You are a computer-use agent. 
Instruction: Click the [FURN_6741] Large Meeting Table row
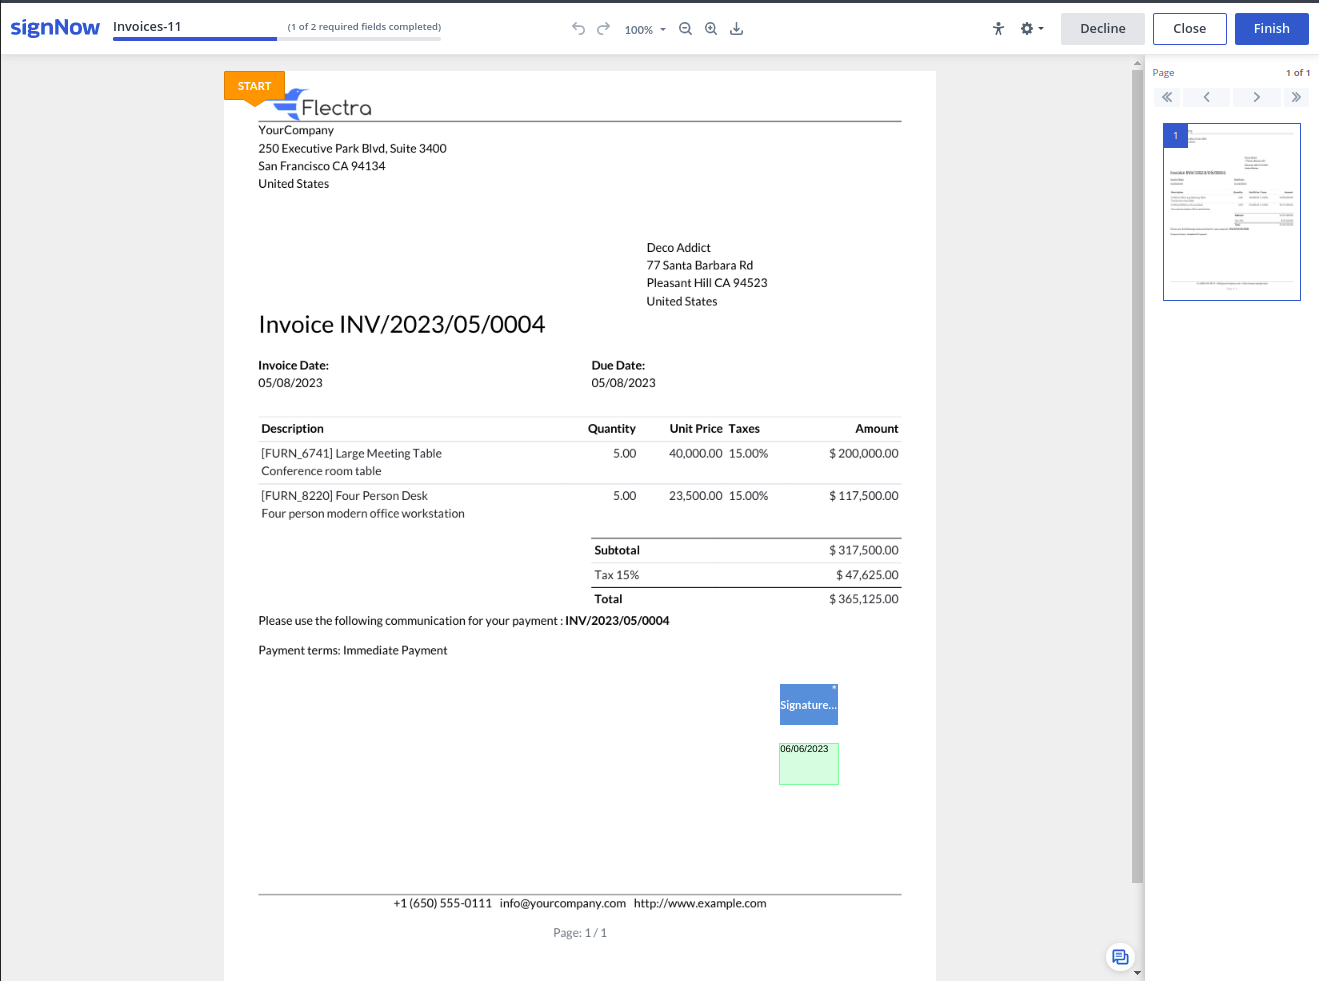(579, 462)
